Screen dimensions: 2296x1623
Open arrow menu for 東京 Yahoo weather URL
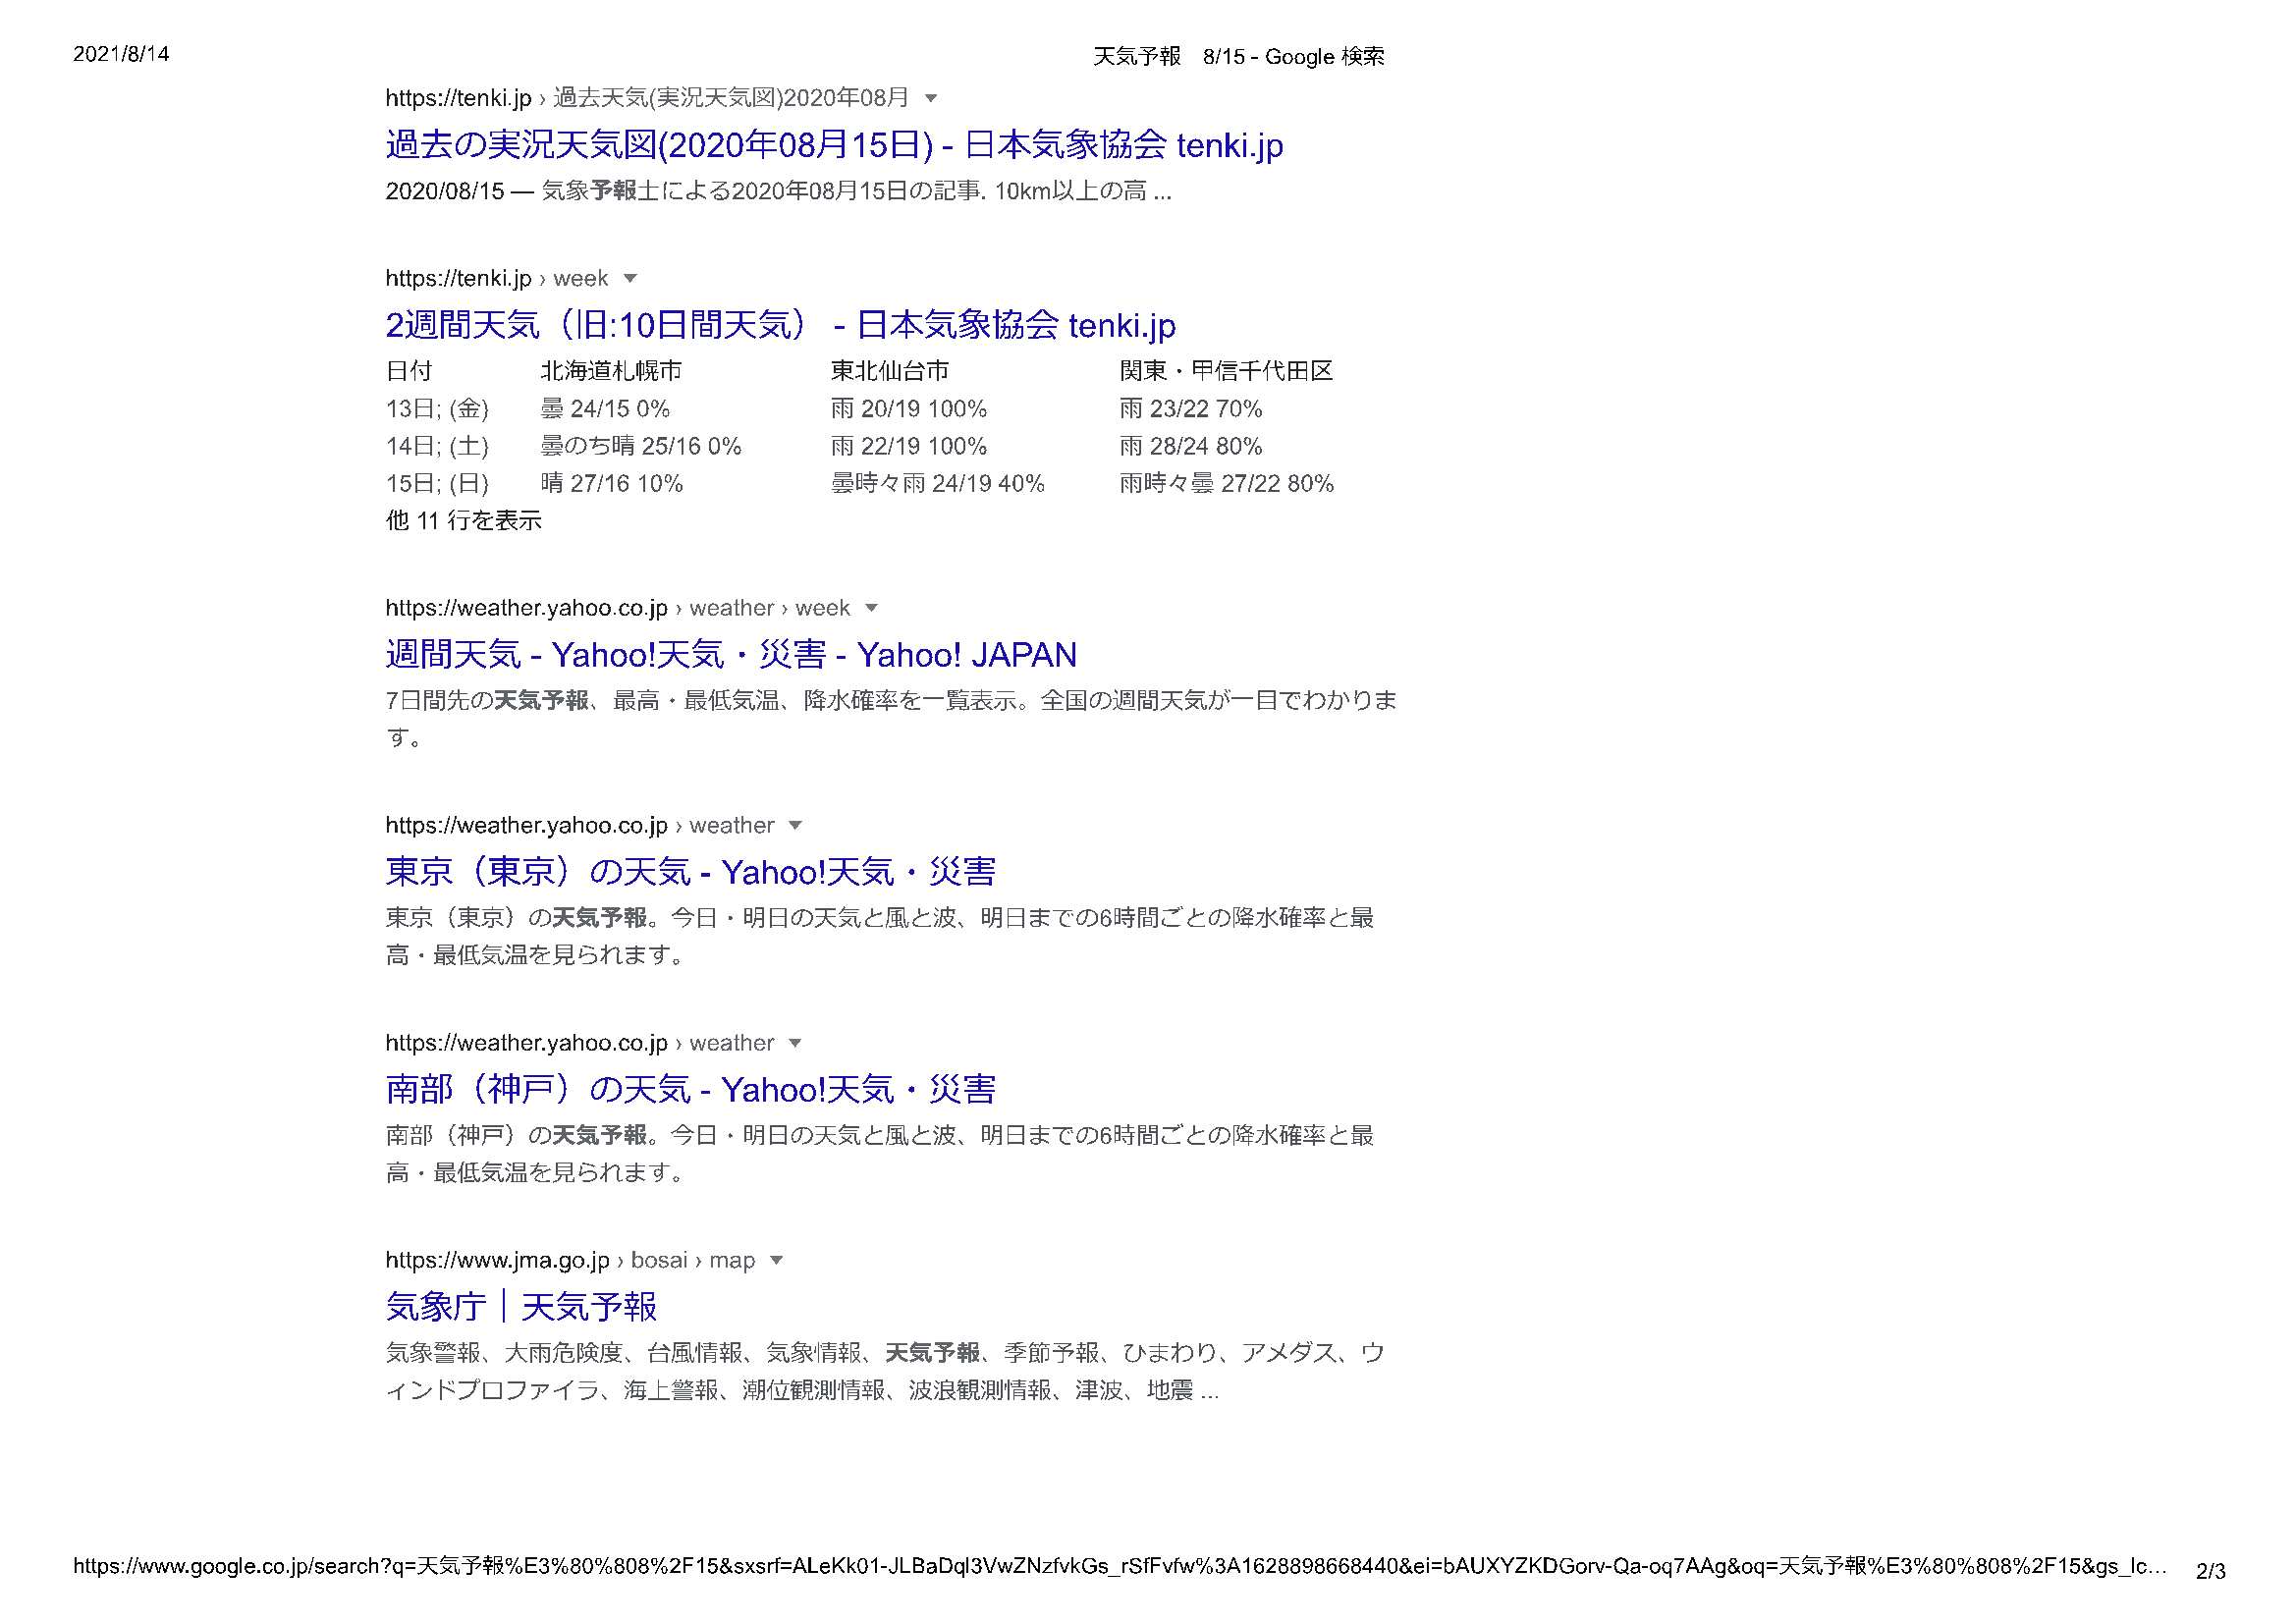coord(796,825)
